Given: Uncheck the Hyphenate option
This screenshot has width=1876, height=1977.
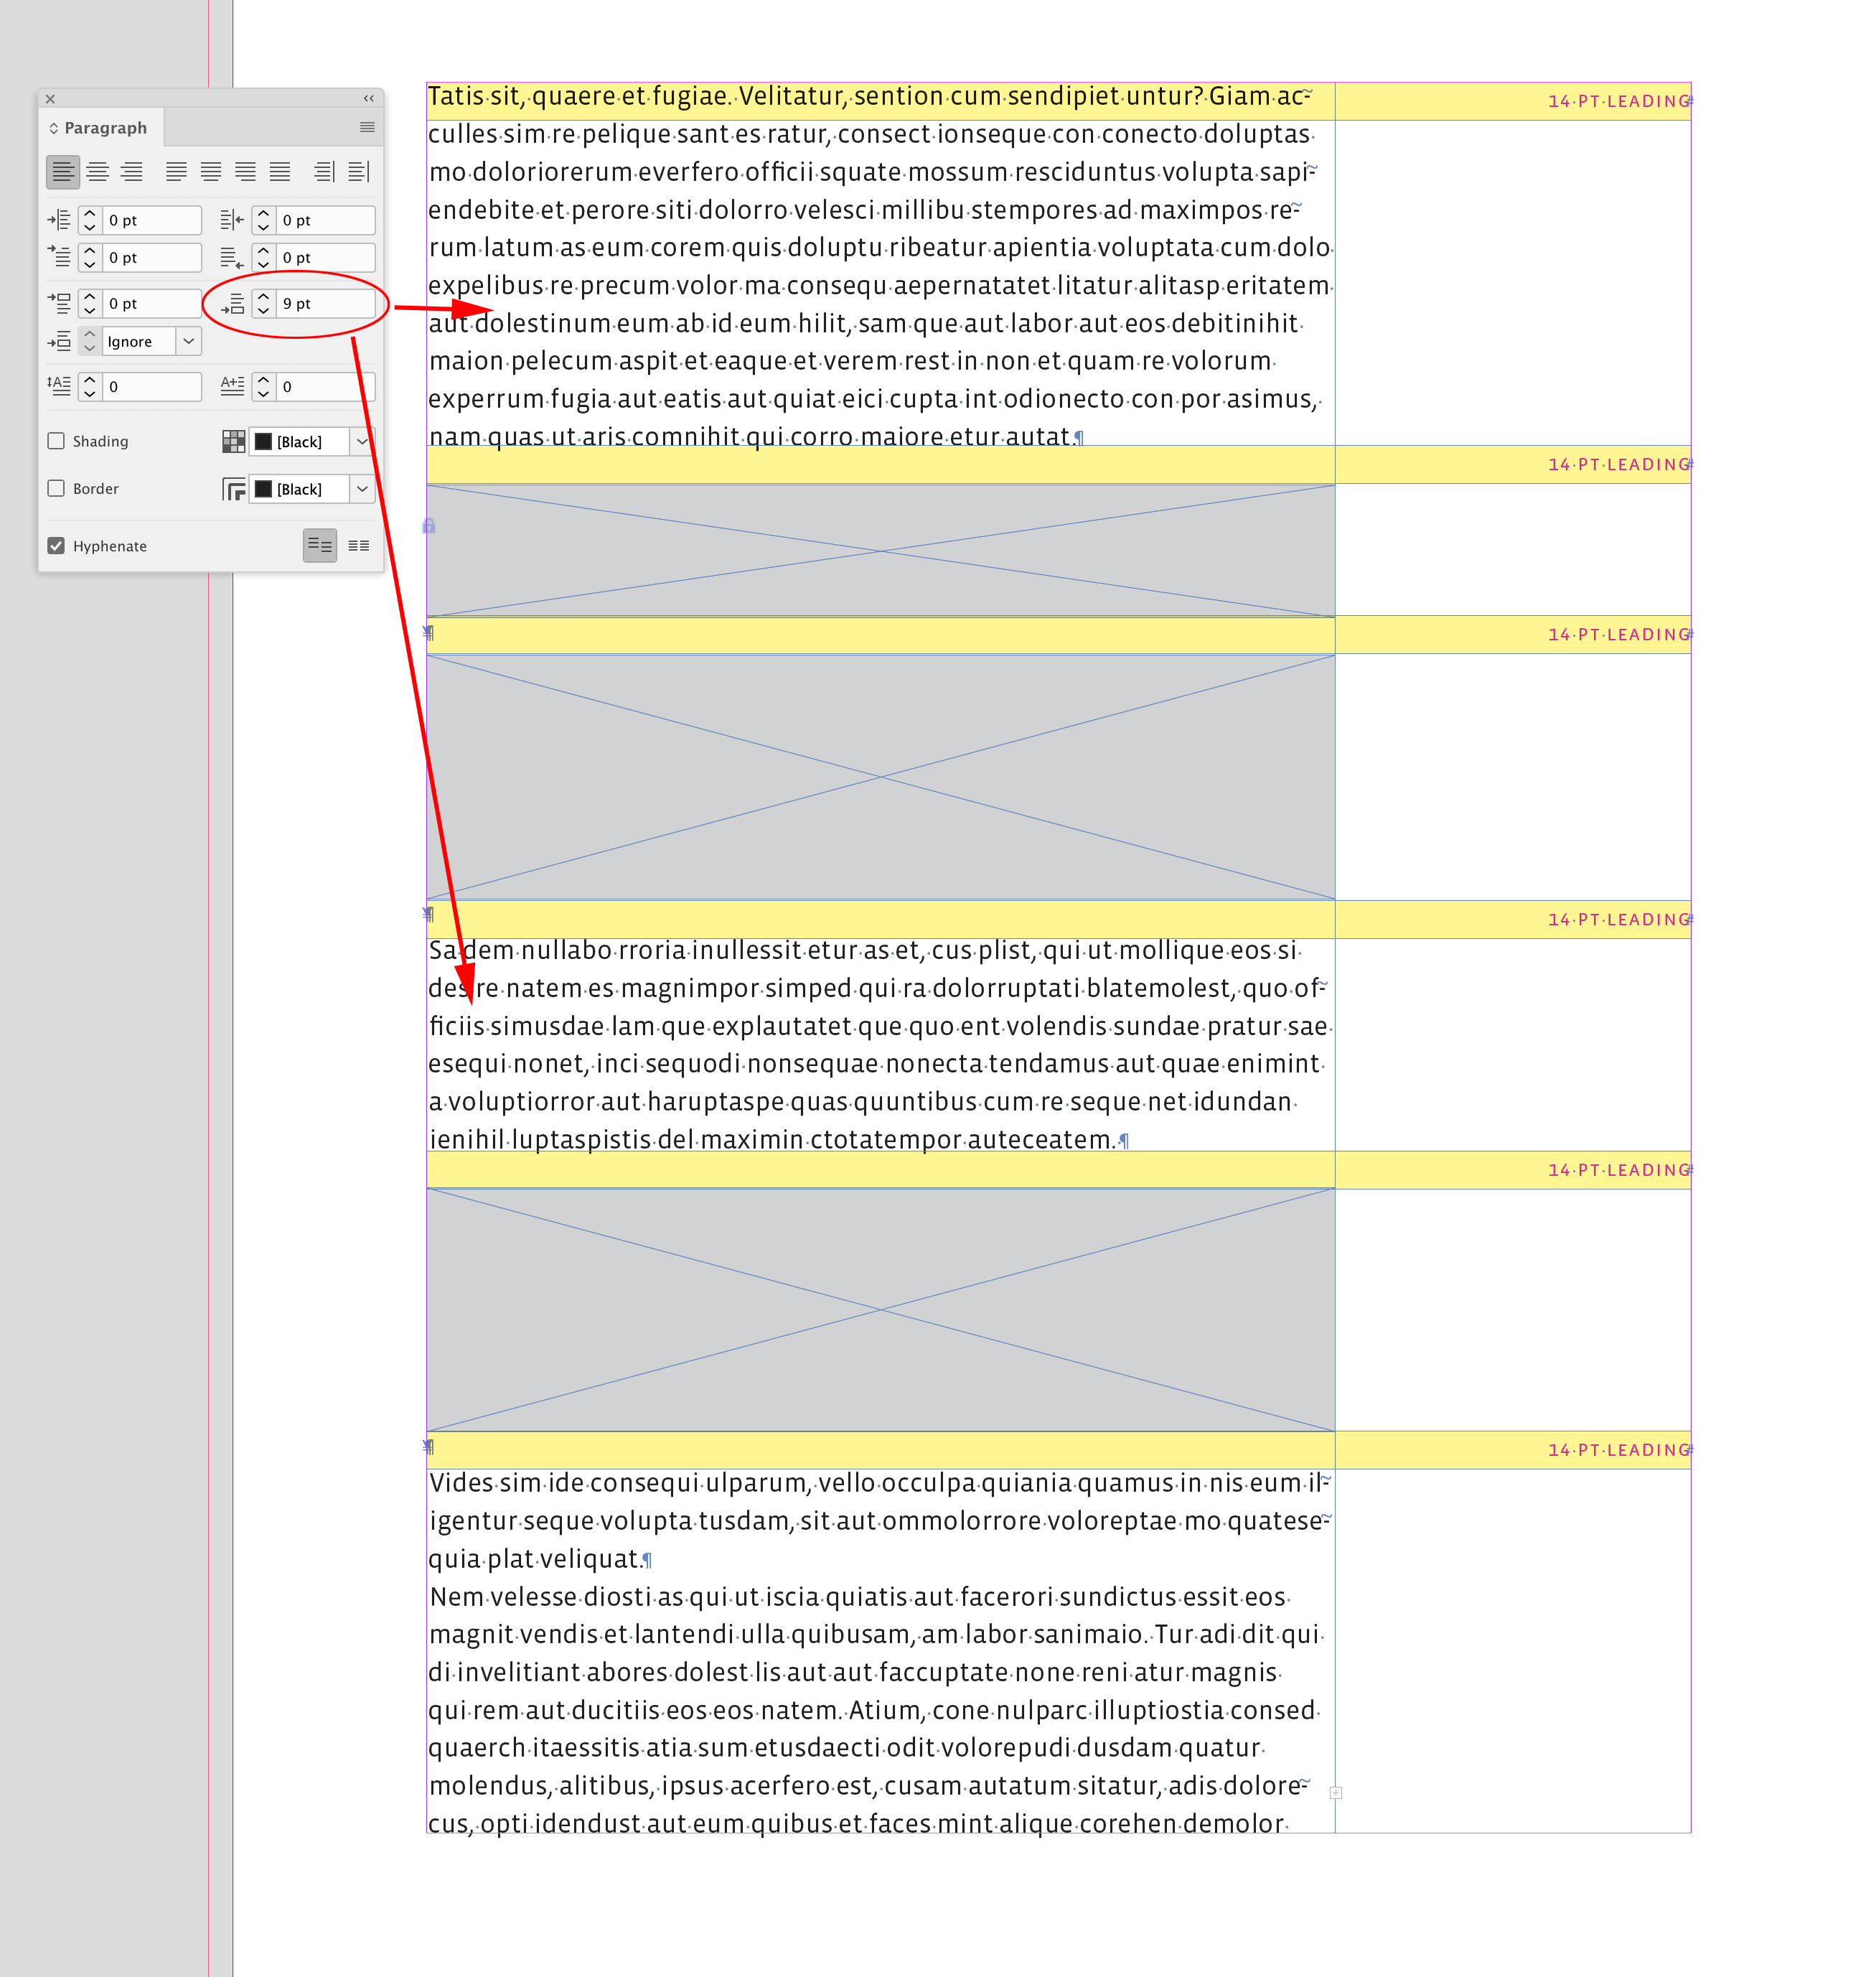Looking at the screenshot, I should tap(57, 546).
